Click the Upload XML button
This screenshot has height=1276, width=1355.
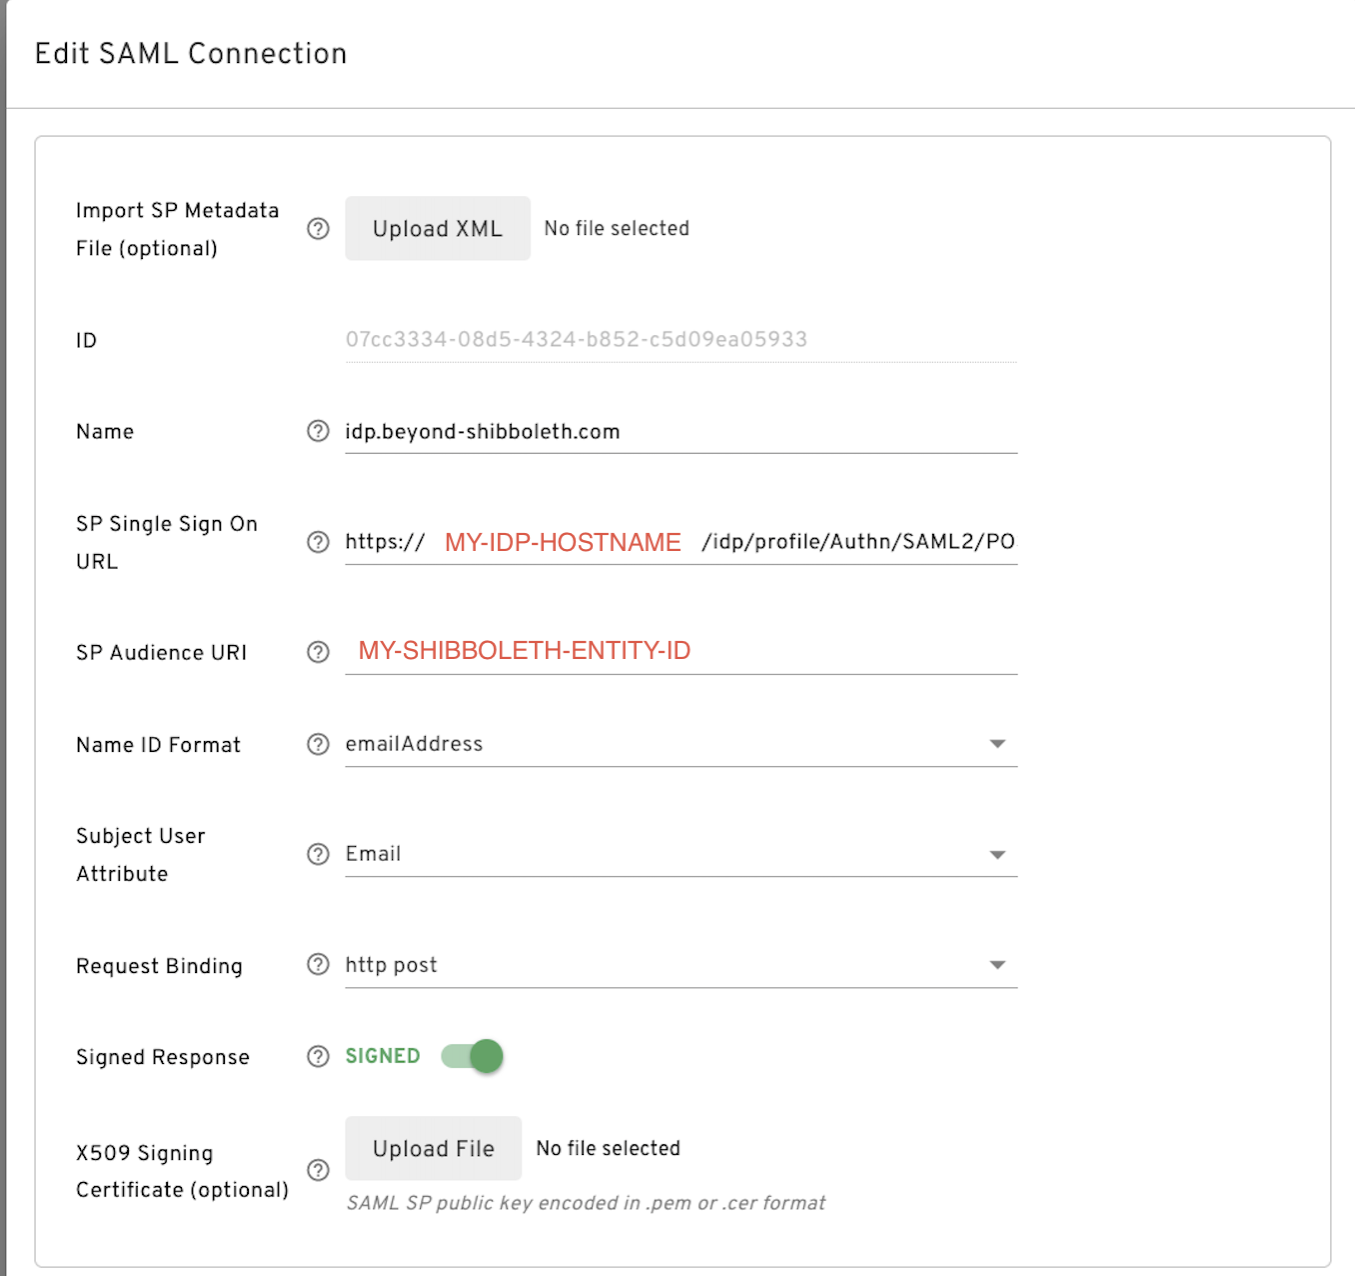[x=437, y=229]
